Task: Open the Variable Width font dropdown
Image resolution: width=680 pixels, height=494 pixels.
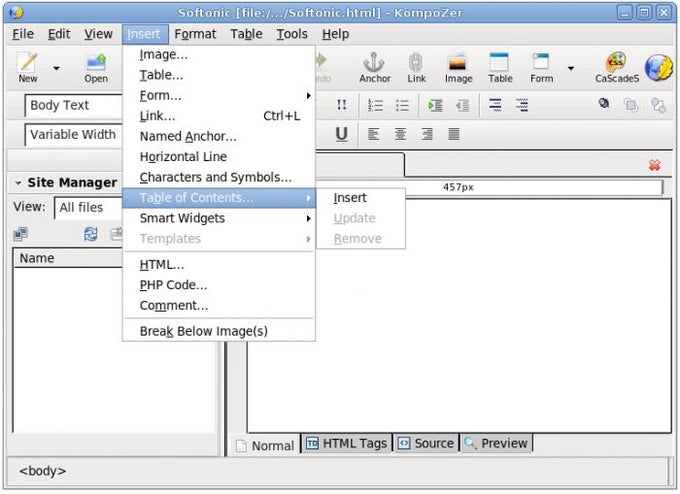Action: coord(73,134)
